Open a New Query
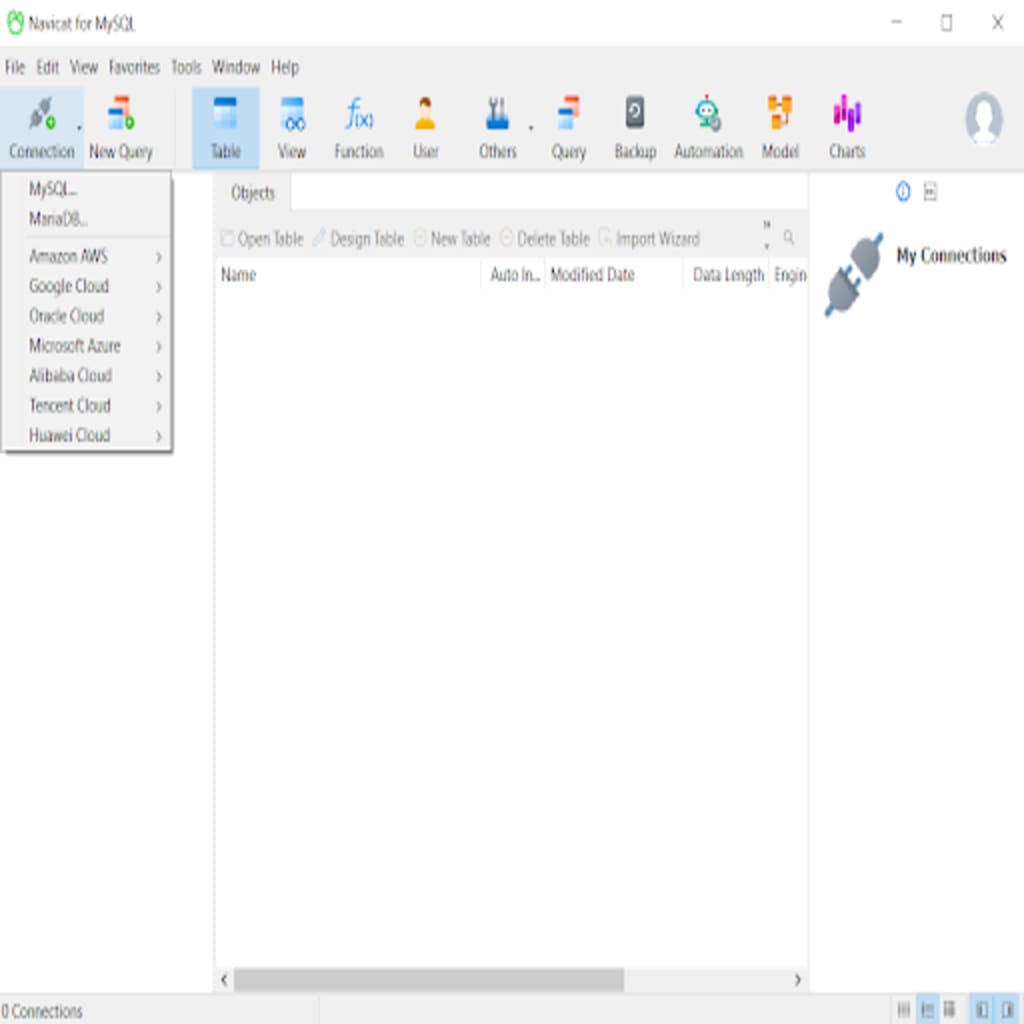1024x1024 pixels. pos(121,129)
